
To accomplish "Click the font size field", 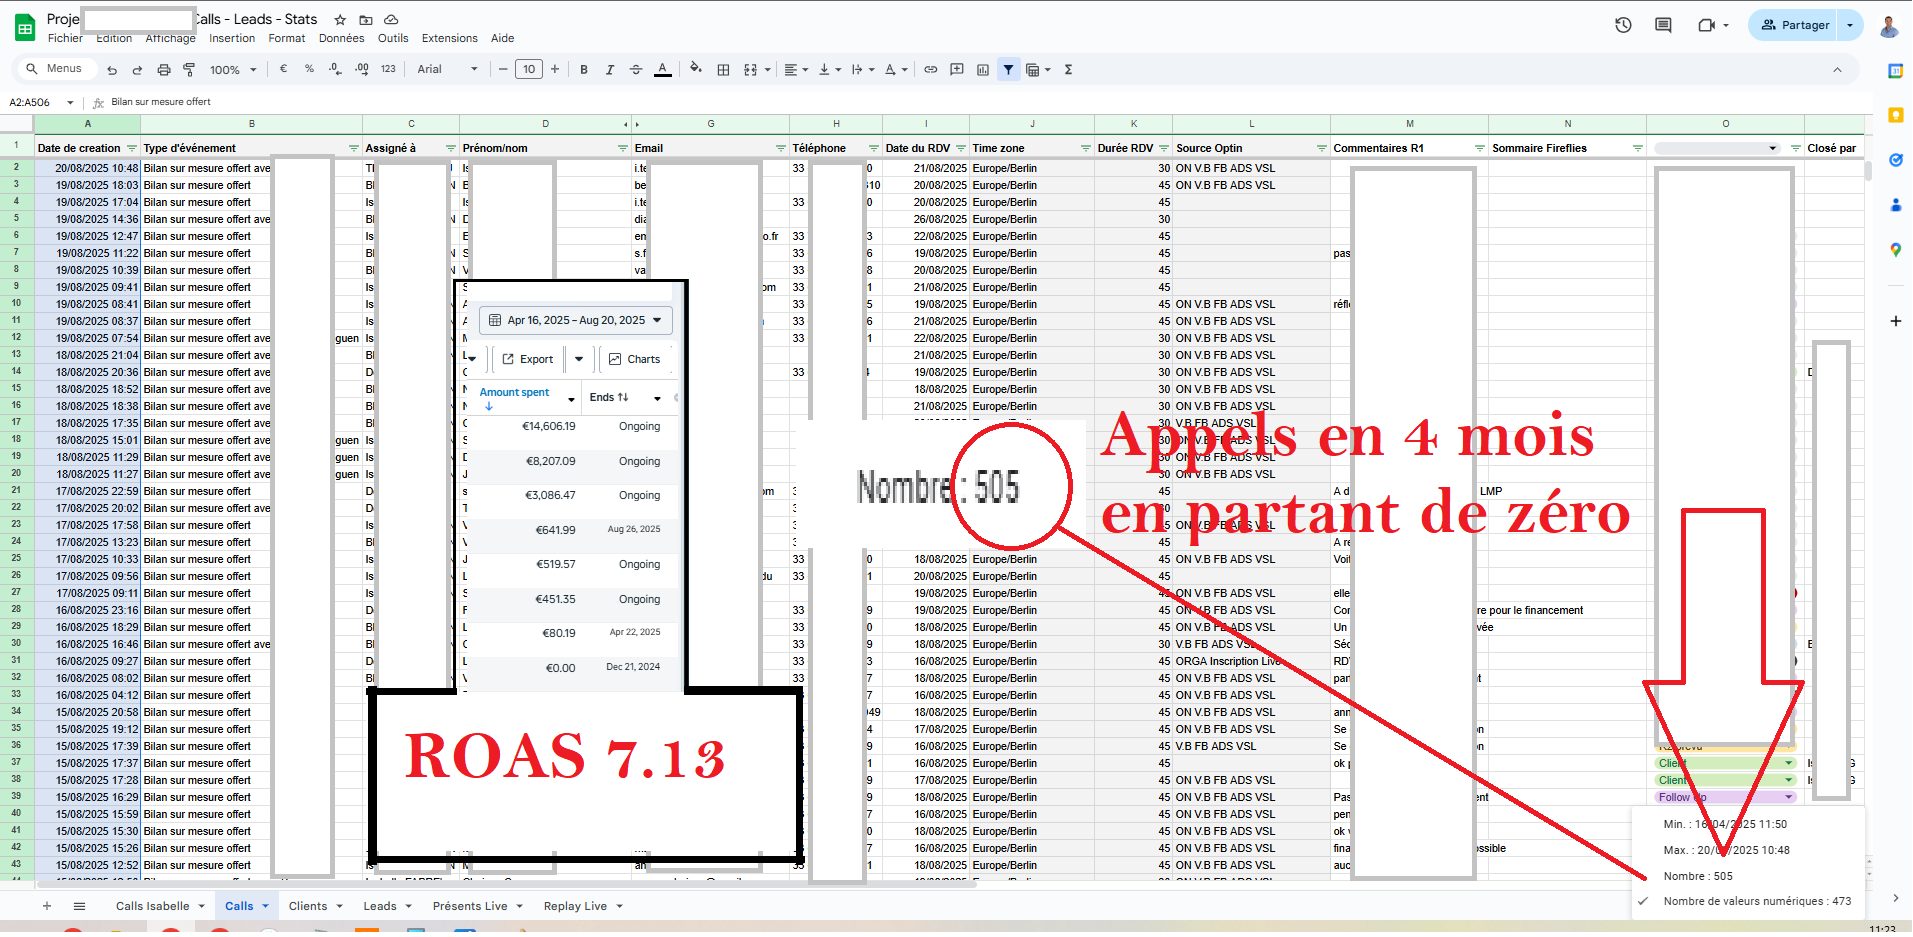I will click(x=529, y=69).
